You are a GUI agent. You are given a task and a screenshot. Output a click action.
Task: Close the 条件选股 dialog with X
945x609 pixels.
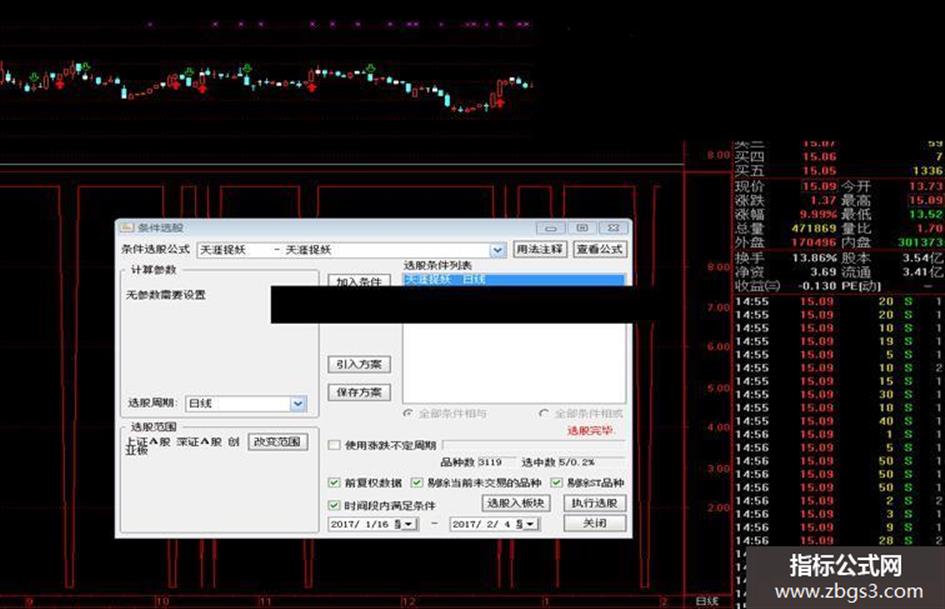pos(614,228)
